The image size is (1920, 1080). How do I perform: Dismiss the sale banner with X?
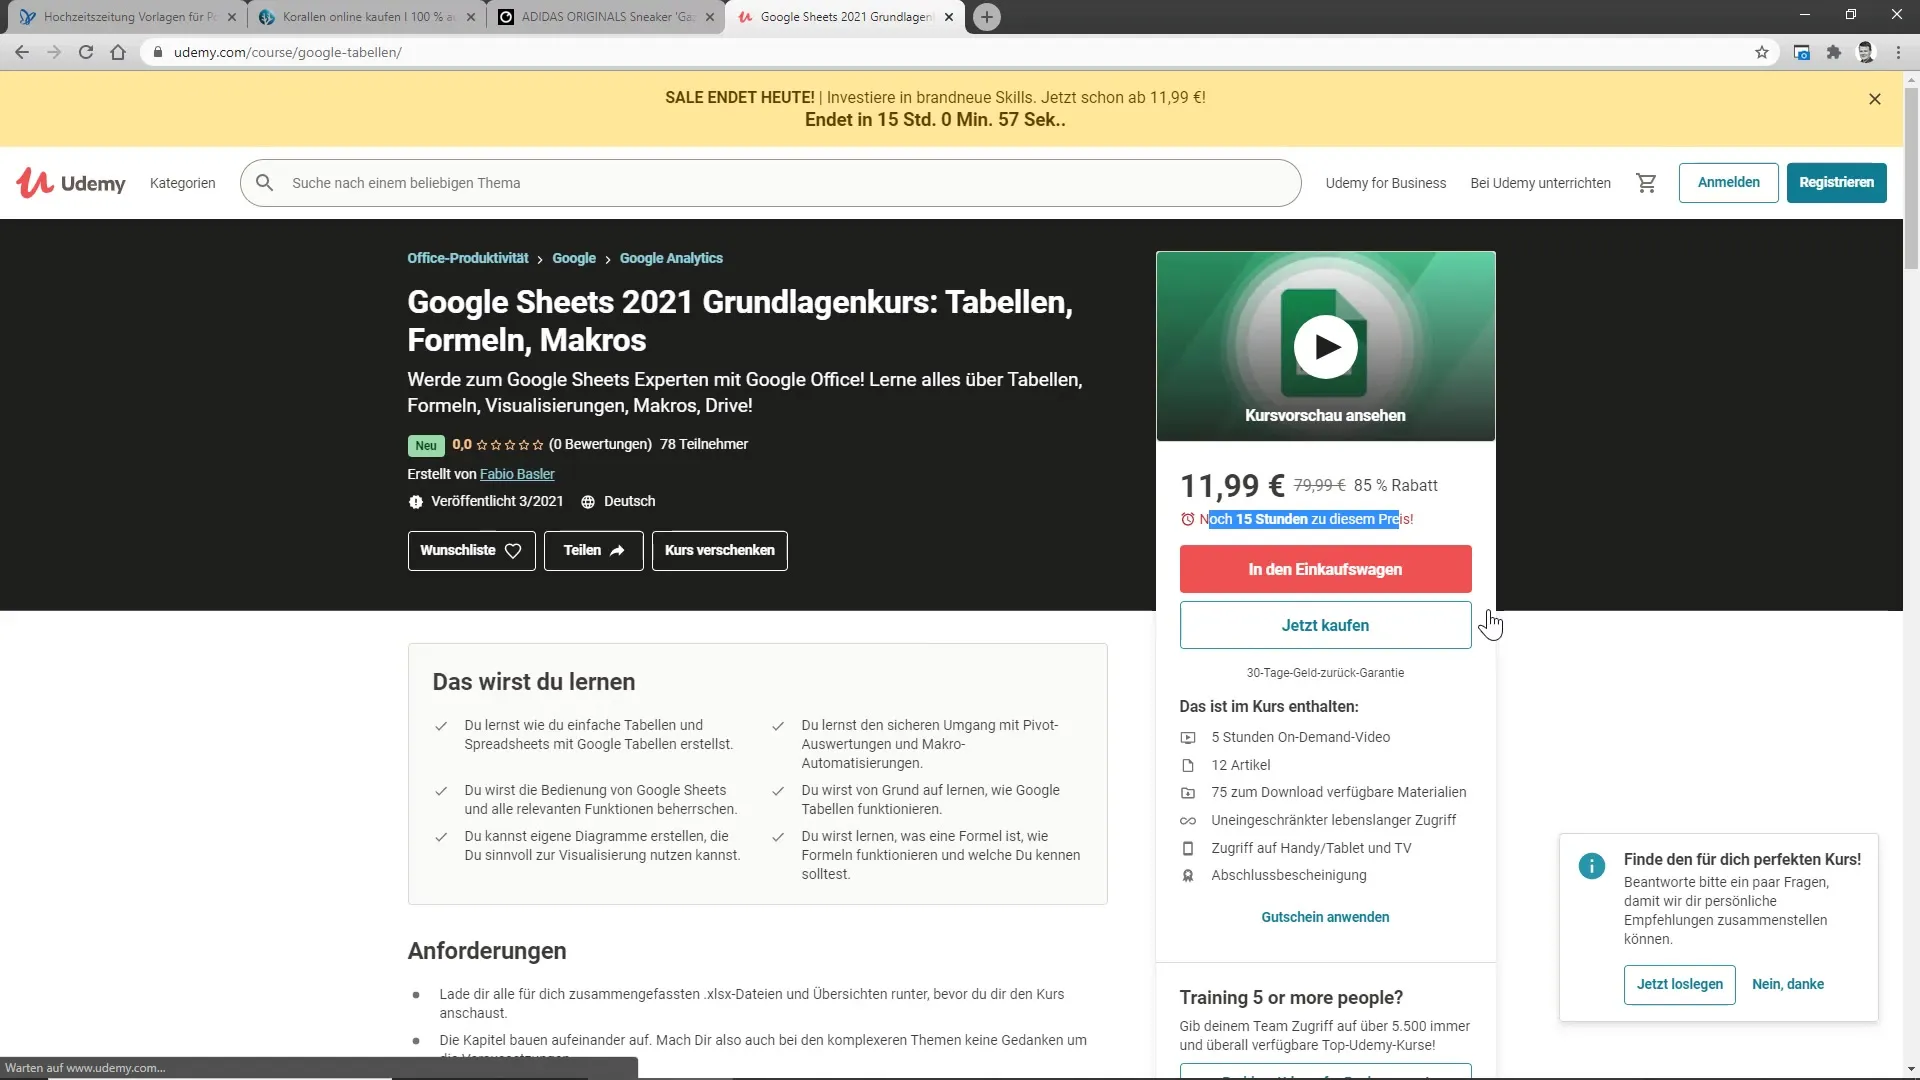point(1875,99)
